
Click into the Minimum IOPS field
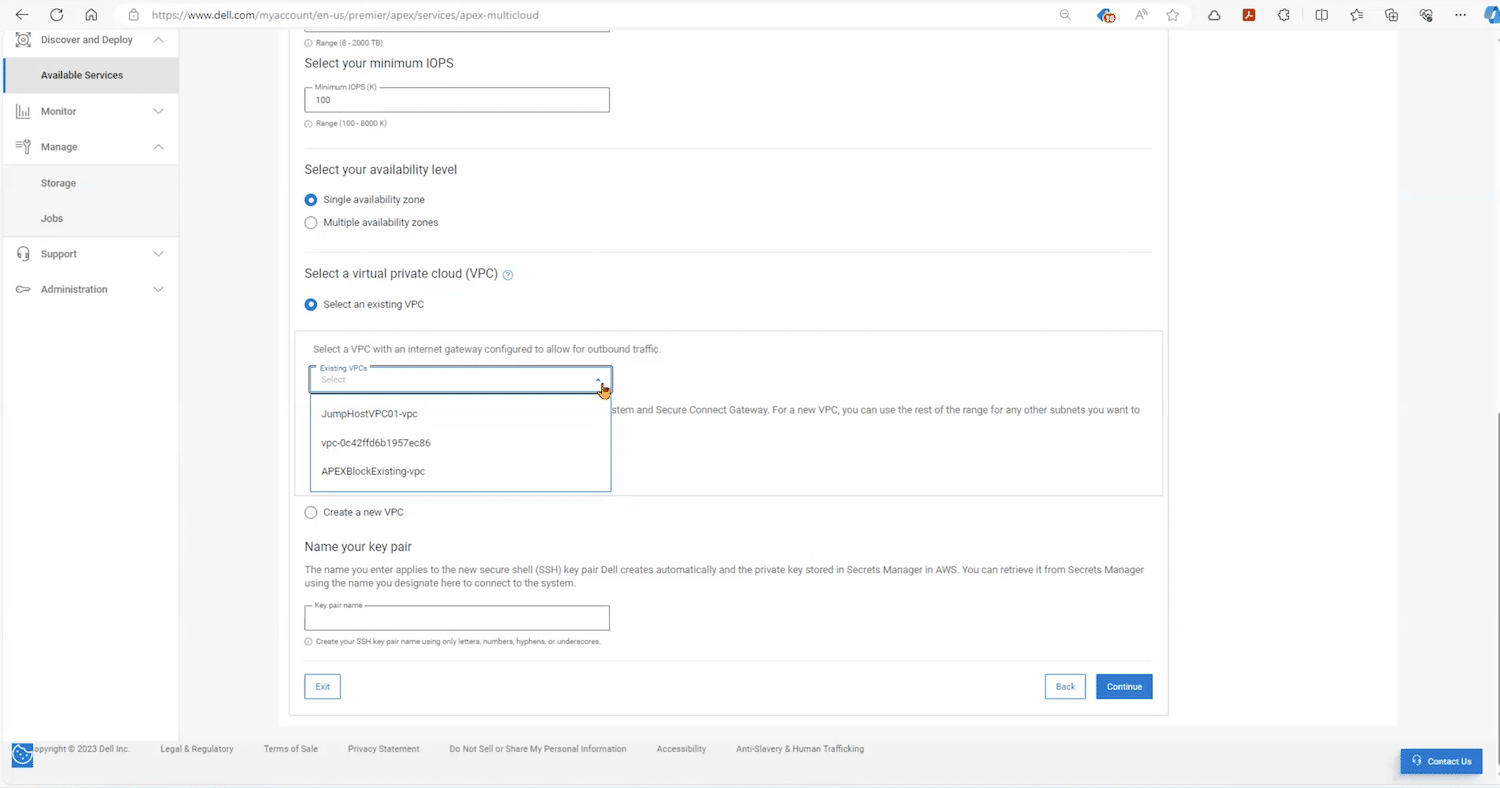pyautogui.click(x=457, y=100)
